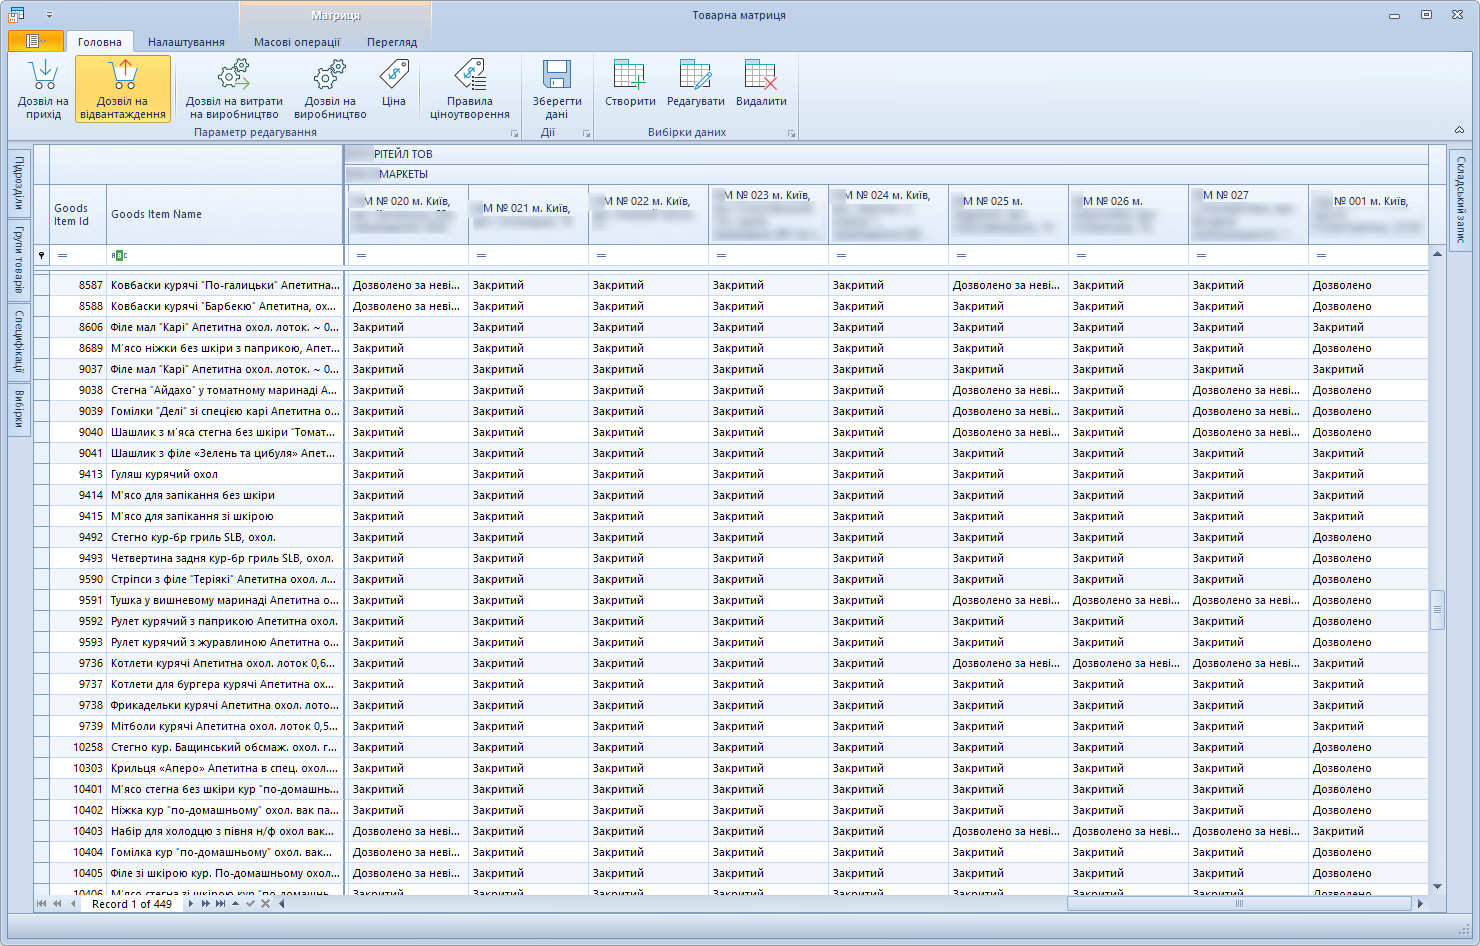Click the edit record navigator button
Image resolution: width=1480 pixels, height=946 pixels.
(x=236, y=904)
